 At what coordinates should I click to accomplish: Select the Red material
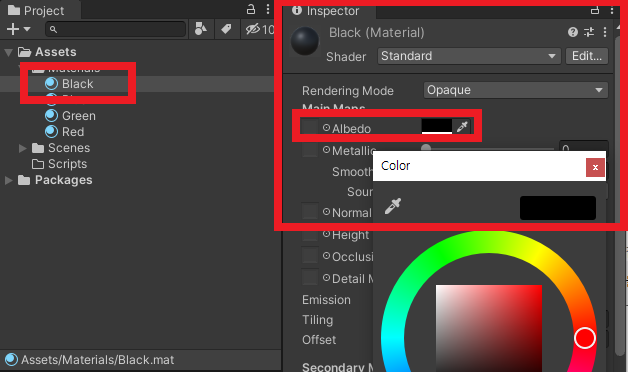tap(64, 132)
